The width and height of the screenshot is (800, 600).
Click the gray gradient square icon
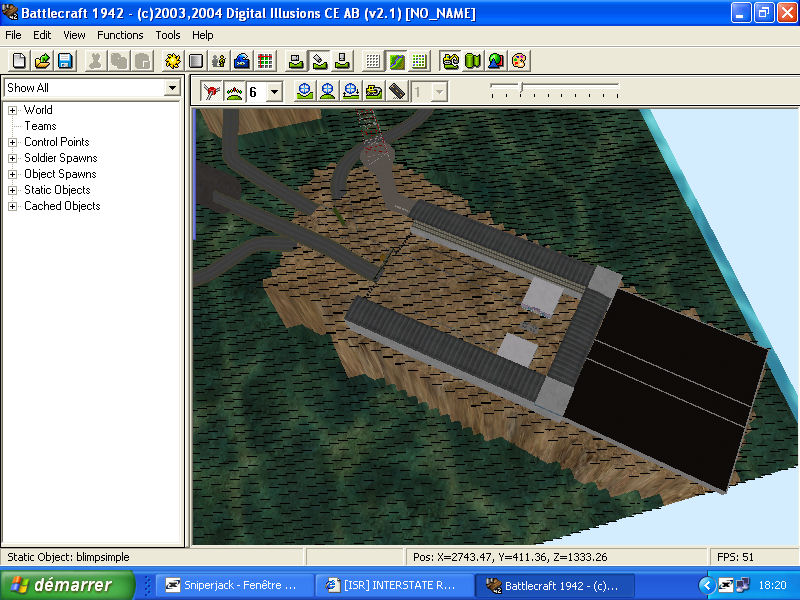(195, 61)
